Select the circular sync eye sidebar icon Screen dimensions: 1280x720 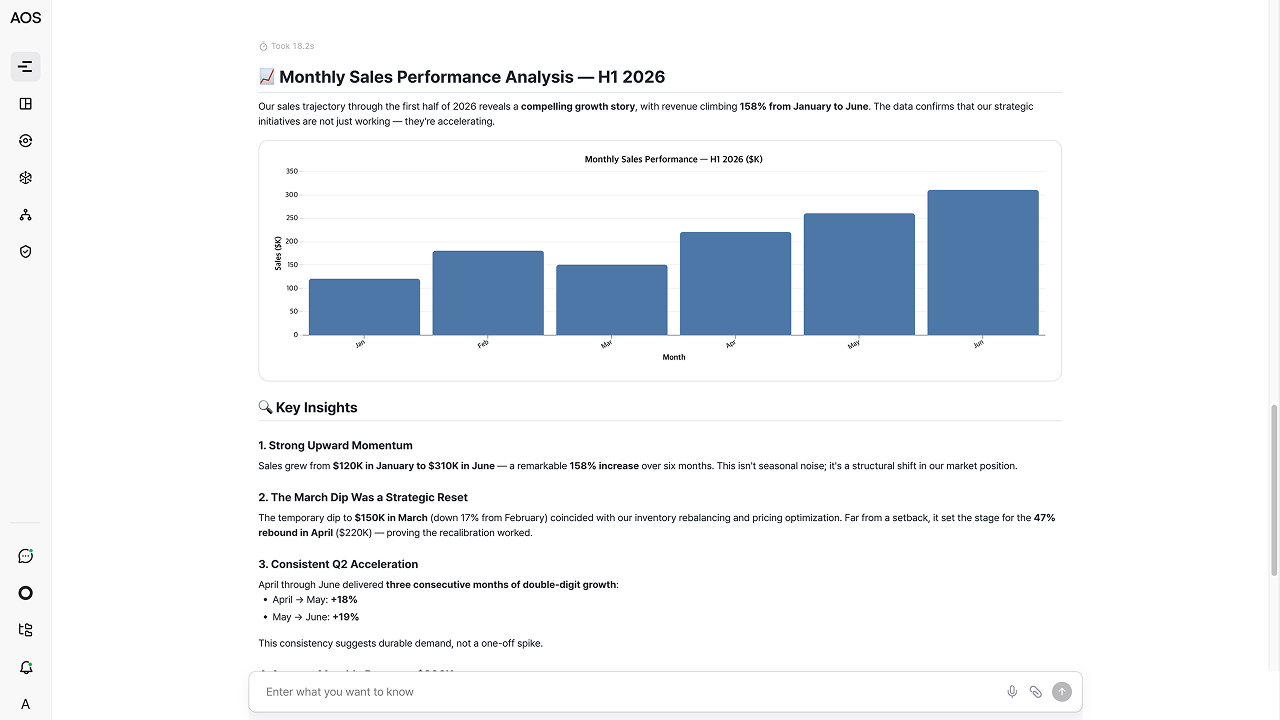pyautogui.click(x=26, y=141)
